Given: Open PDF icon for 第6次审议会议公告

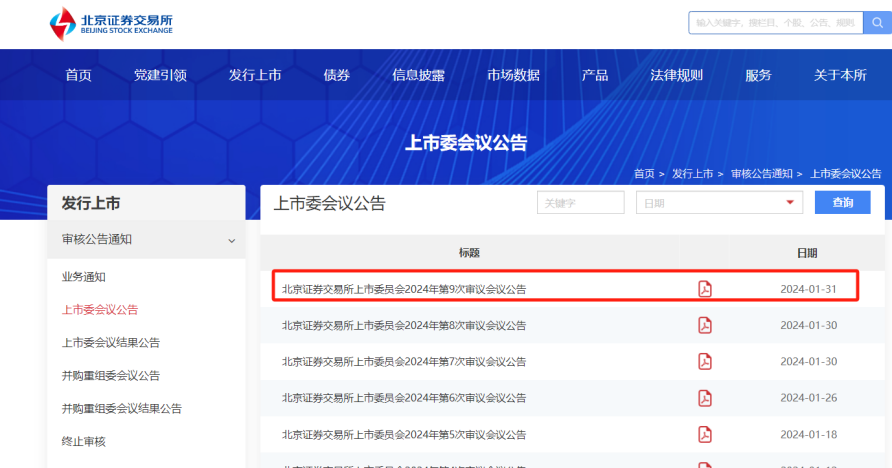Looking at the screenshot, I should click(x=705, y=398).
